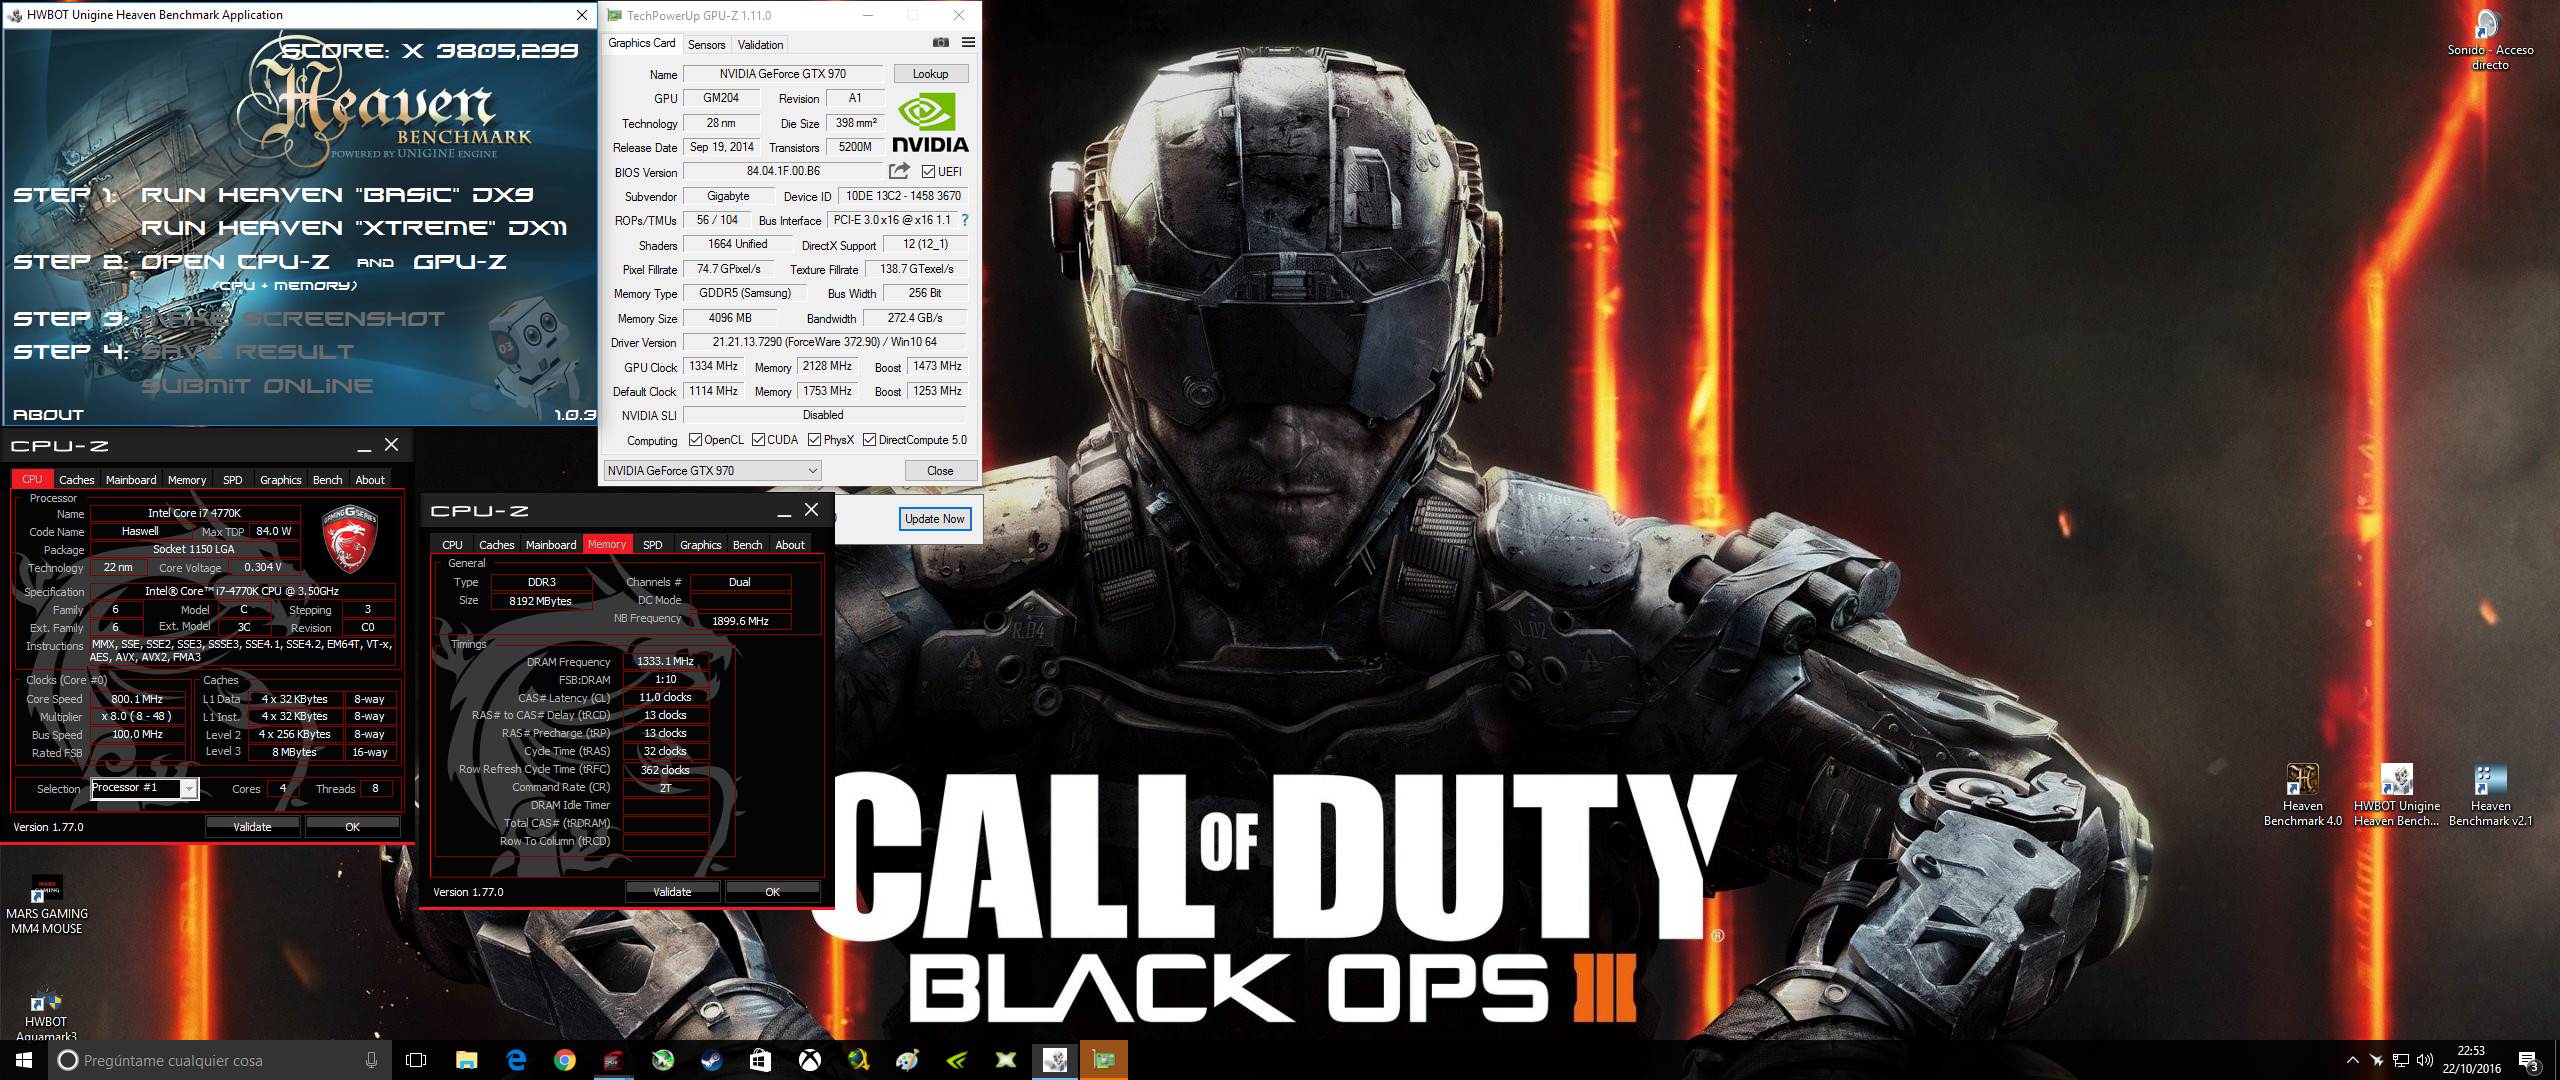
Task: Click the GPU-Z screenshot camera icon
Action: 940,43
